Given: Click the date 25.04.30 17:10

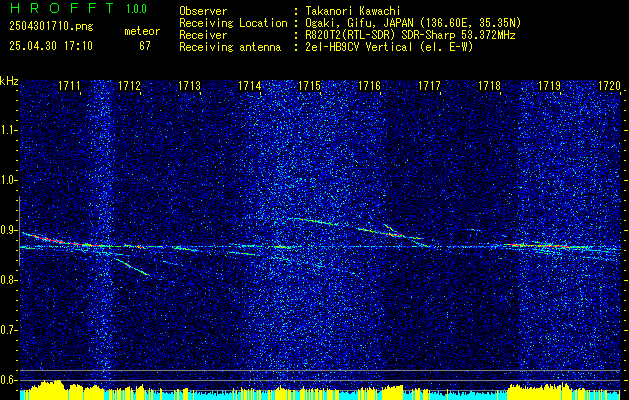Looking at the screenshot, I should point(51,46).
